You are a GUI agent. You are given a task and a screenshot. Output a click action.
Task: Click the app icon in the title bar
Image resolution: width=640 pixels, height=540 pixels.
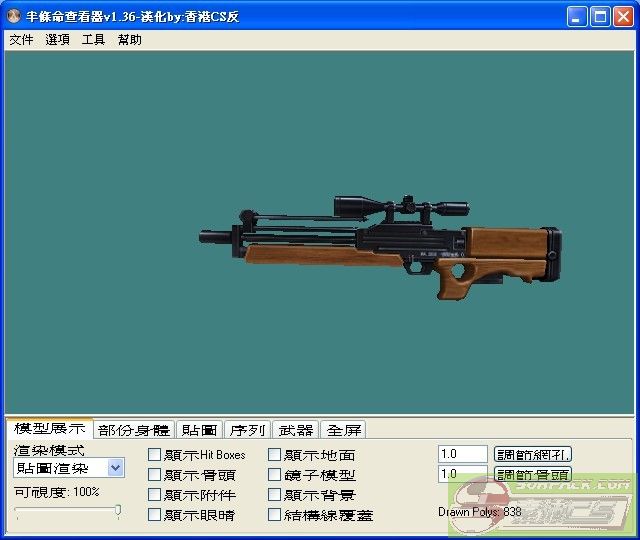coord(14,17)
